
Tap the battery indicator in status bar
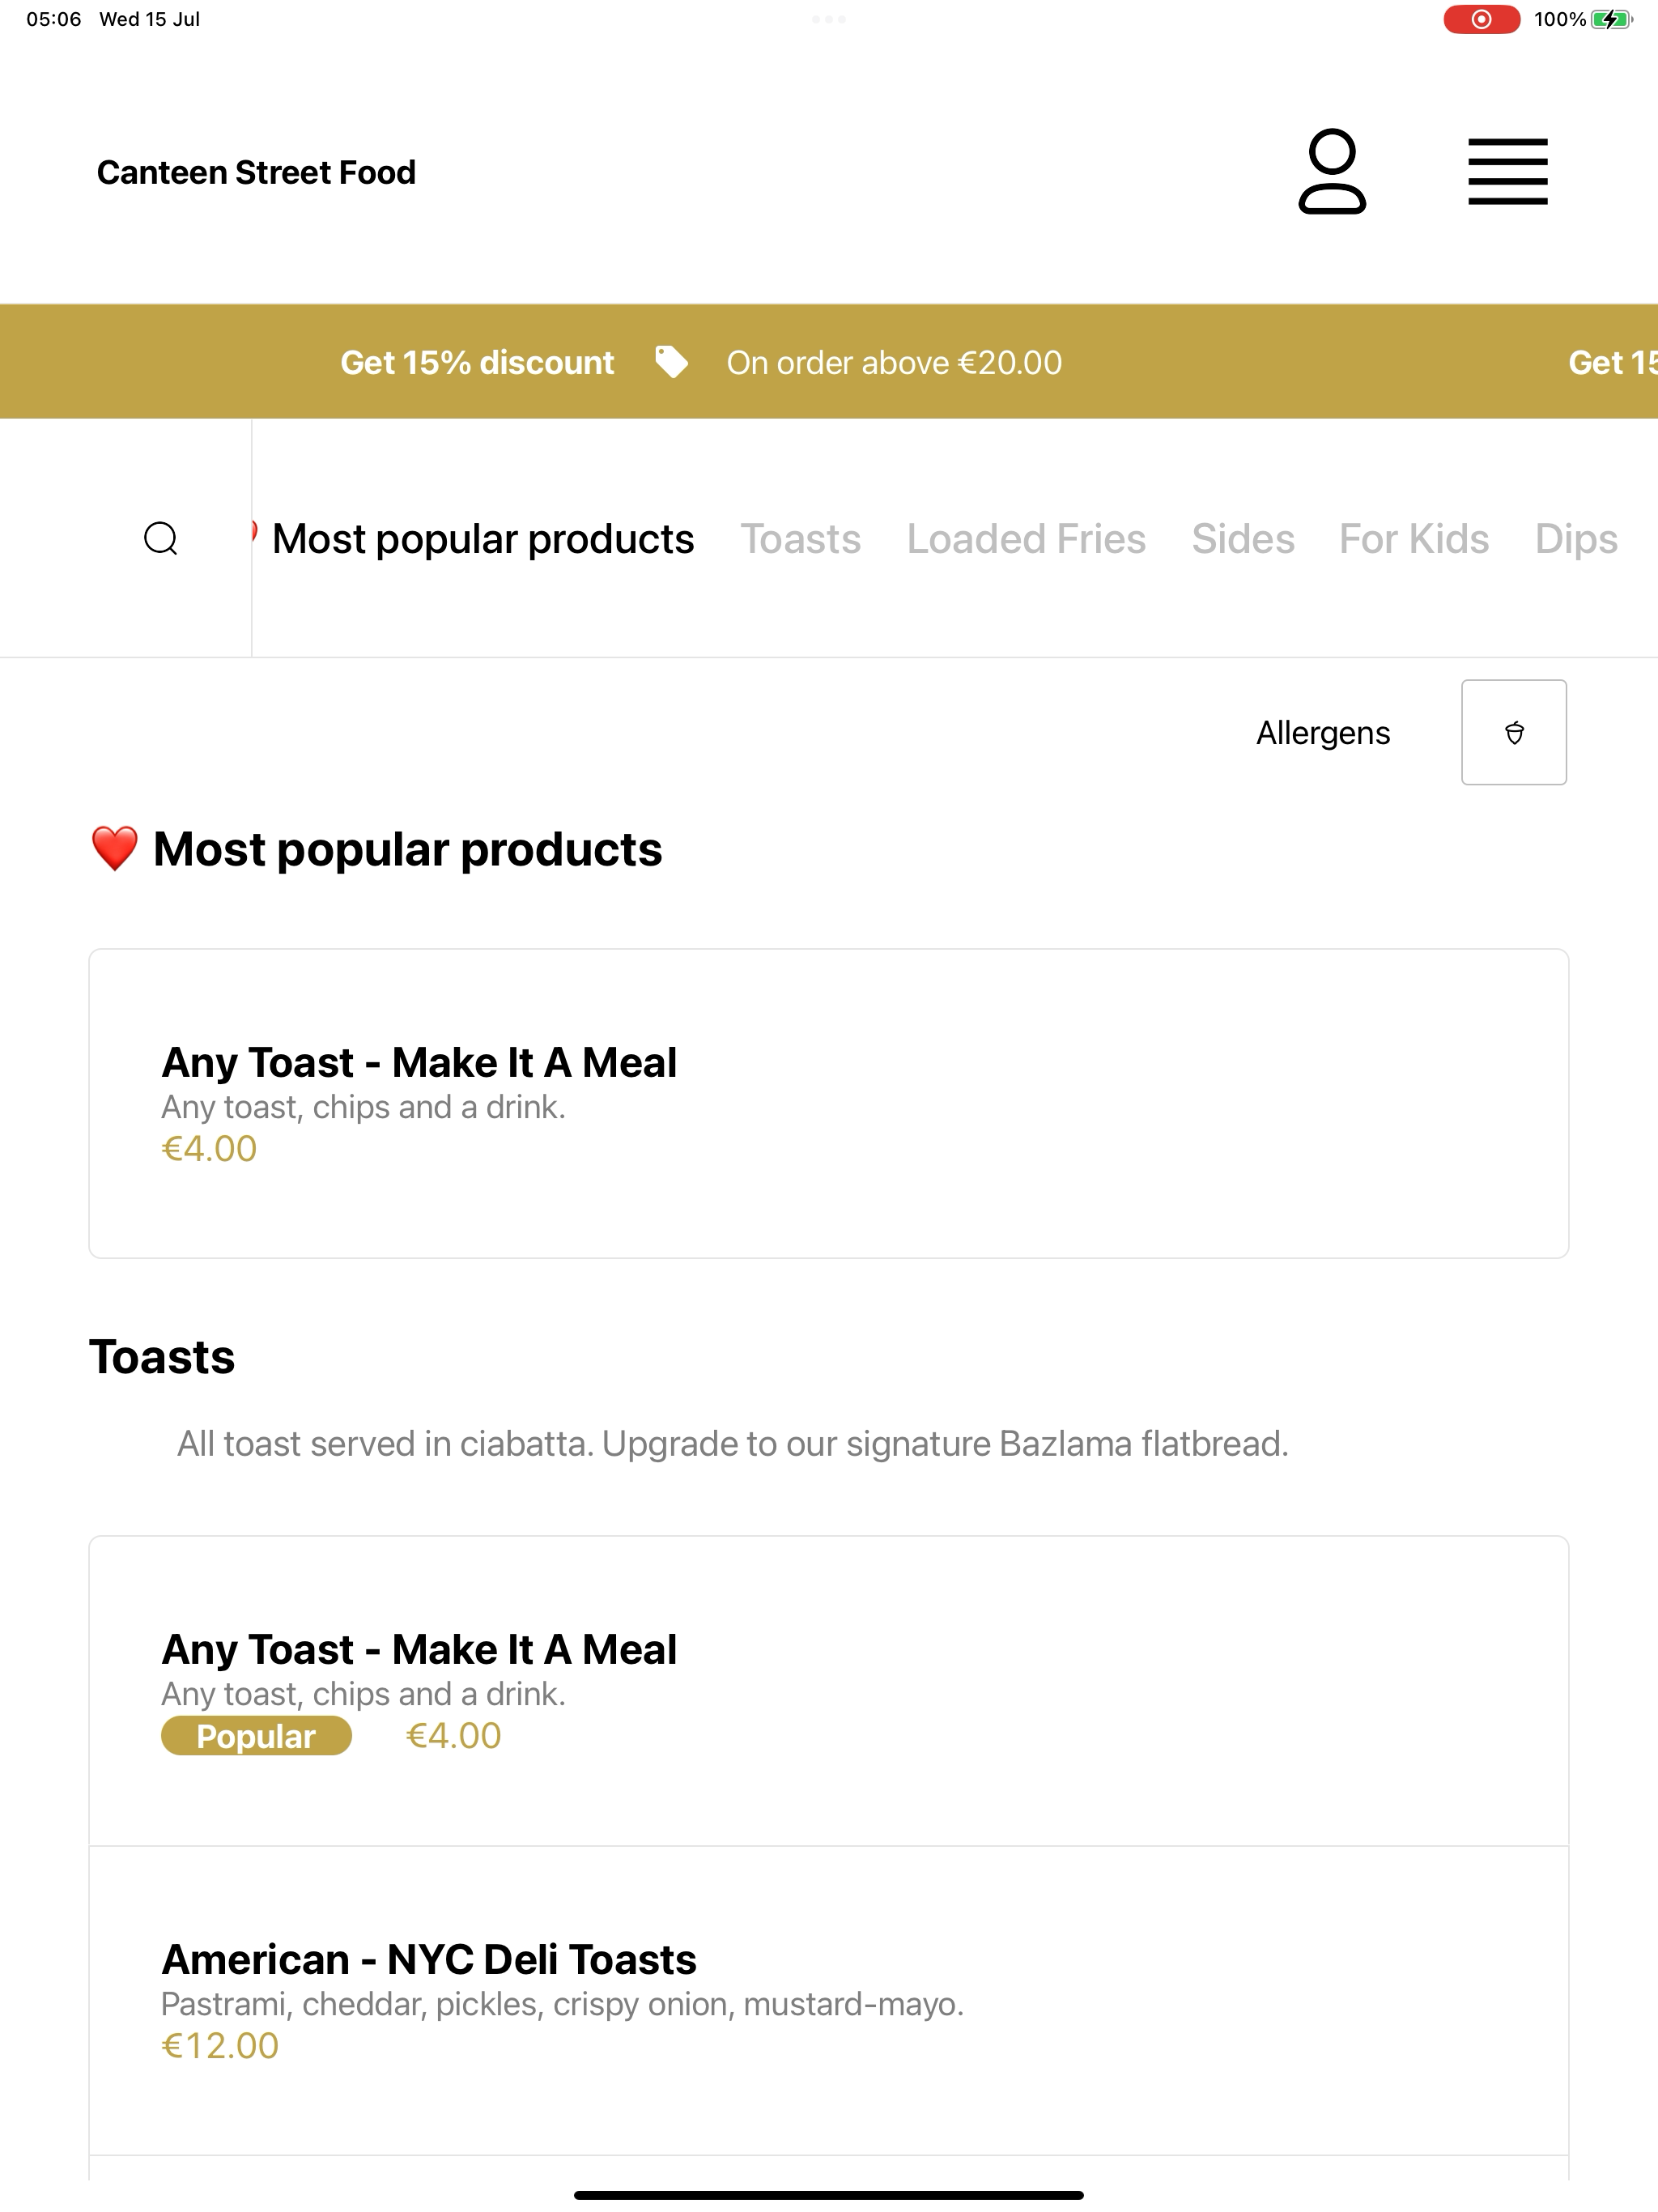click(x=1611, y=19)
